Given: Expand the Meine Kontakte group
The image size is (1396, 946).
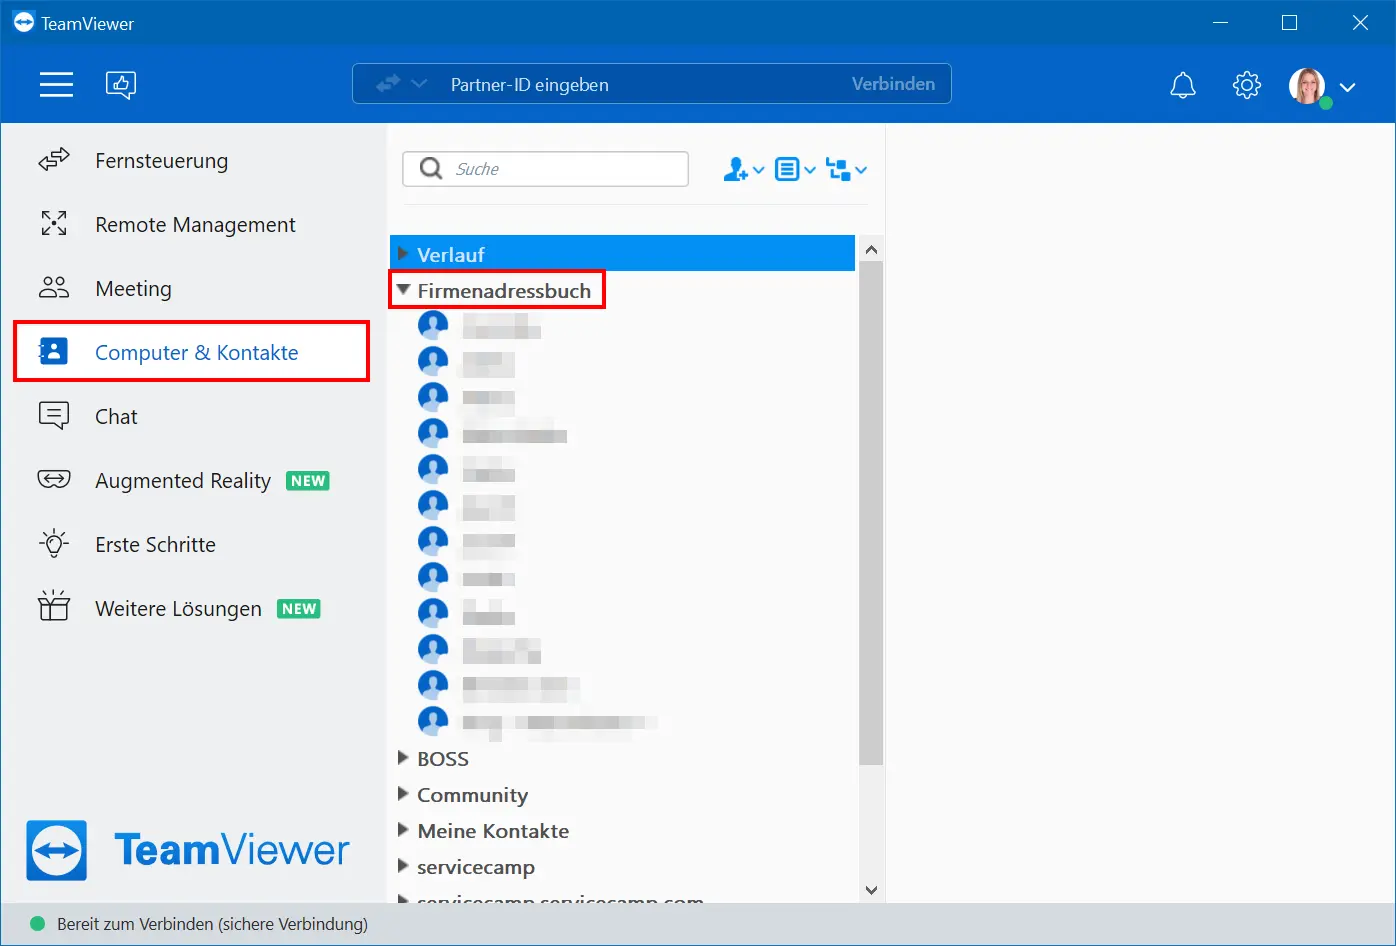Looking at the screenshot, I should point(403,830).
